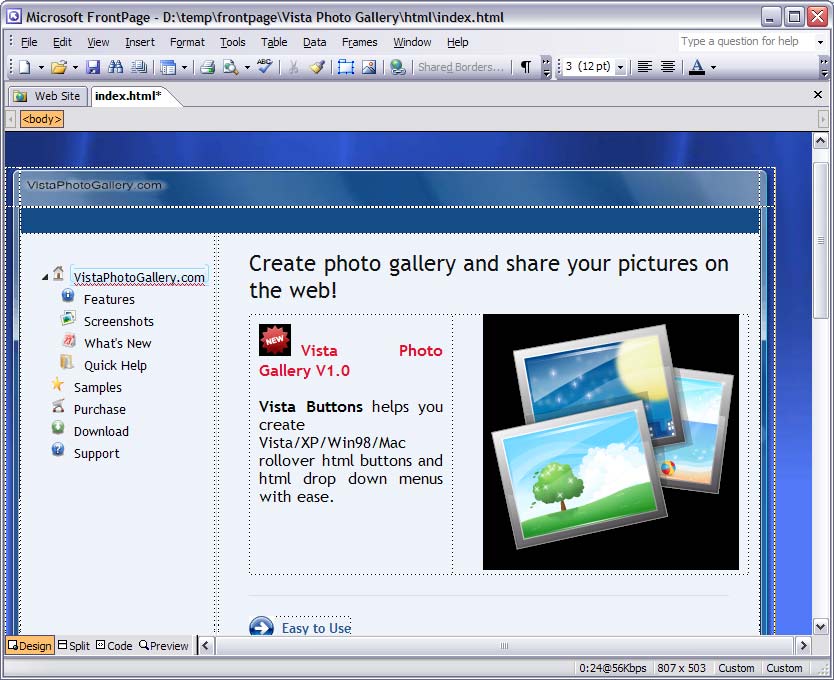Click the Insert Hyperlink globe icon

pyautogui.click(x=398, y=67)
